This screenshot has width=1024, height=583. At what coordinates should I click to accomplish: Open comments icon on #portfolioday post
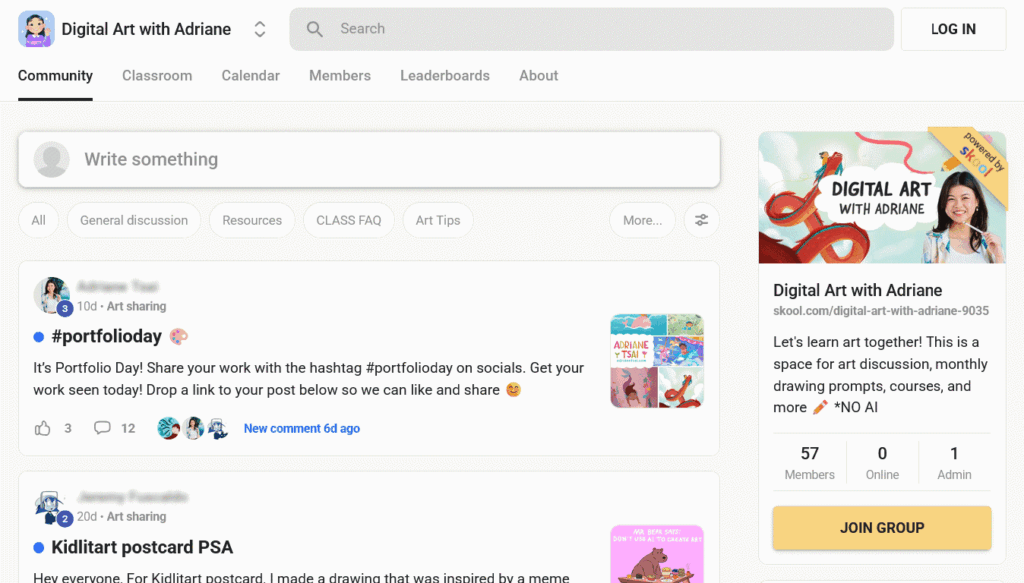(102, 428)
